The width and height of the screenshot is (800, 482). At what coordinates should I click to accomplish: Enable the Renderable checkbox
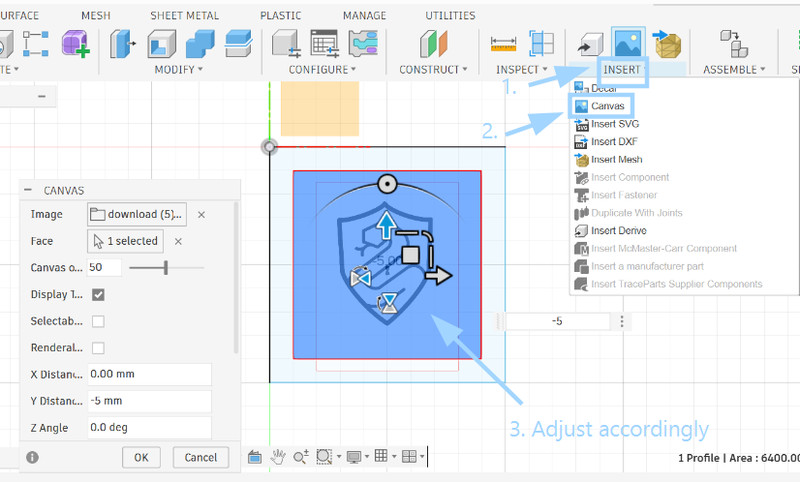pyautogui.click(x=98, y=348)
